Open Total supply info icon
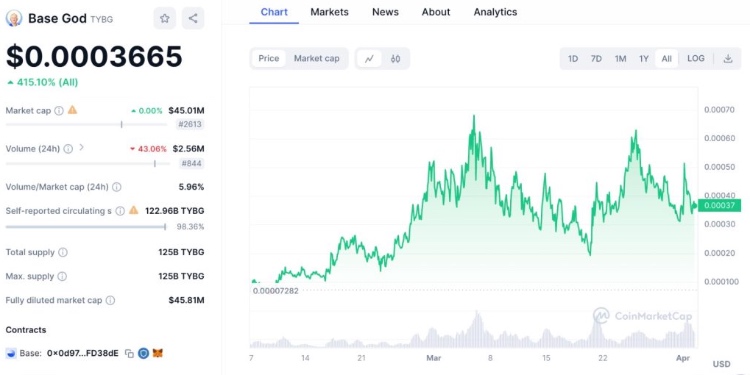The width and height of the screenshot is (750, 375). point(63,252)
